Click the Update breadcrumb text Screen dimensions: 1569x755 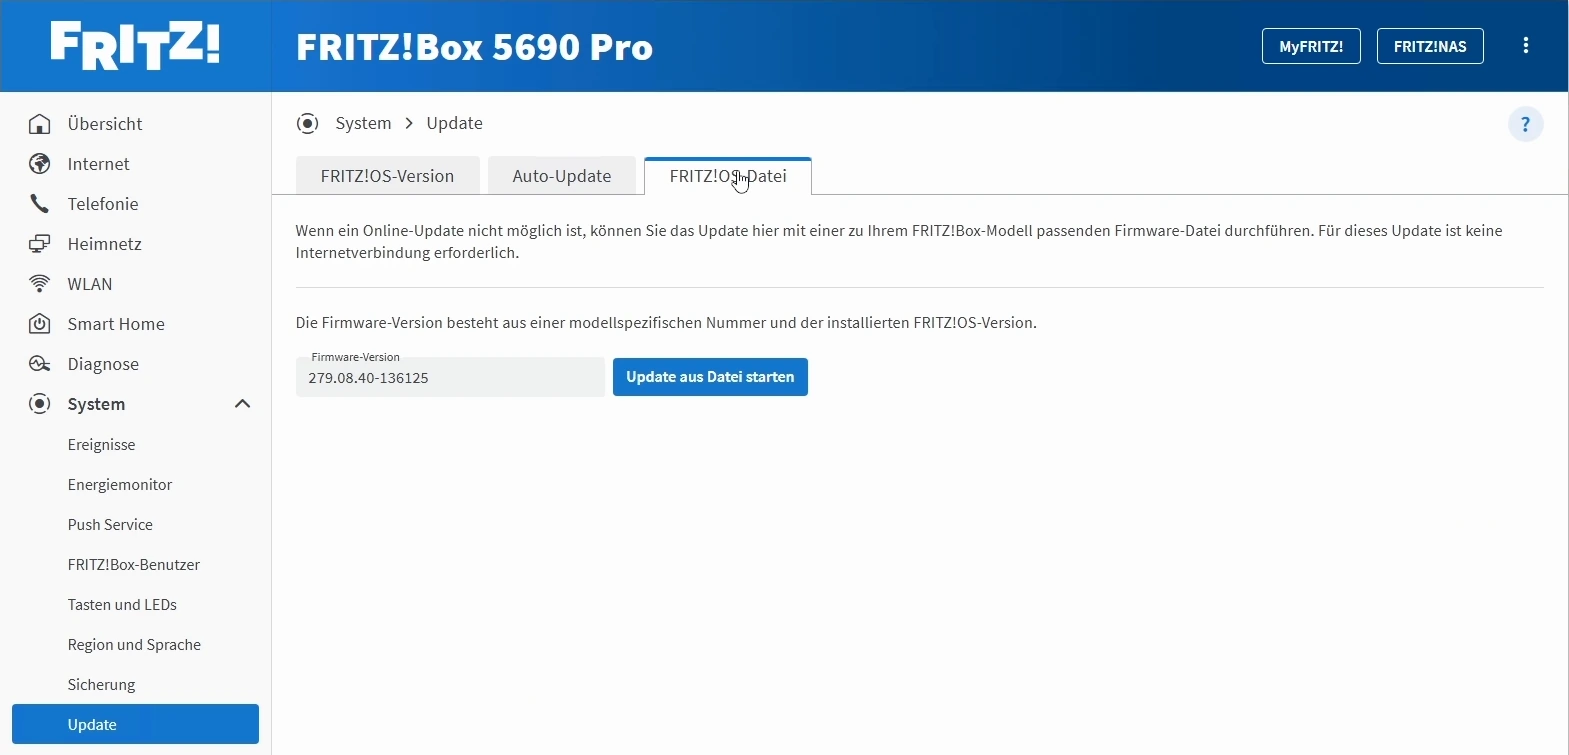(x=455, y=123)
